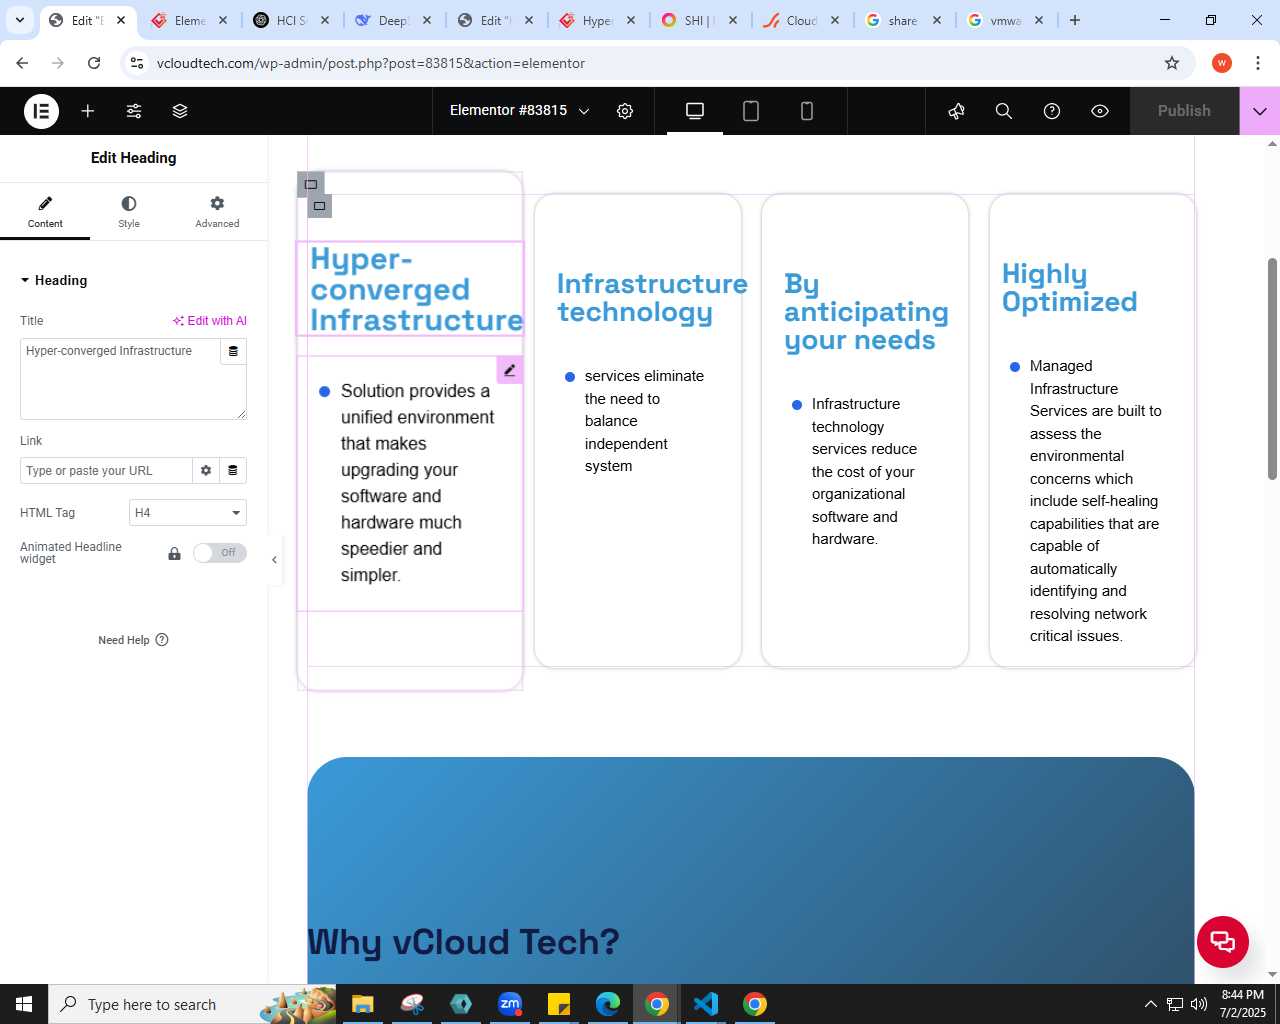
Task: Open the red chat bubble button
Action: pyautogui.click(x=1223, y=942)
